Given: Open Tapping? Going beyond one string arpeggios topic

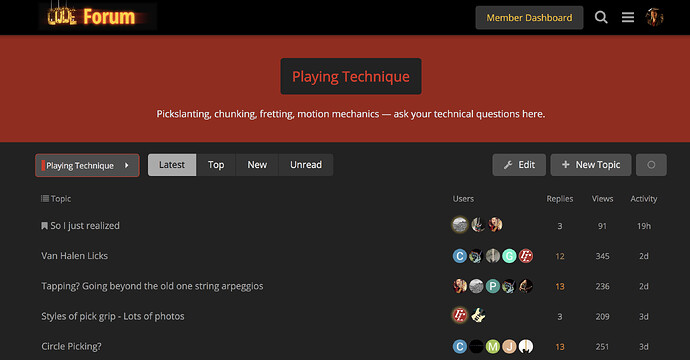Looking at the screenshot, I should coord(152,286).
